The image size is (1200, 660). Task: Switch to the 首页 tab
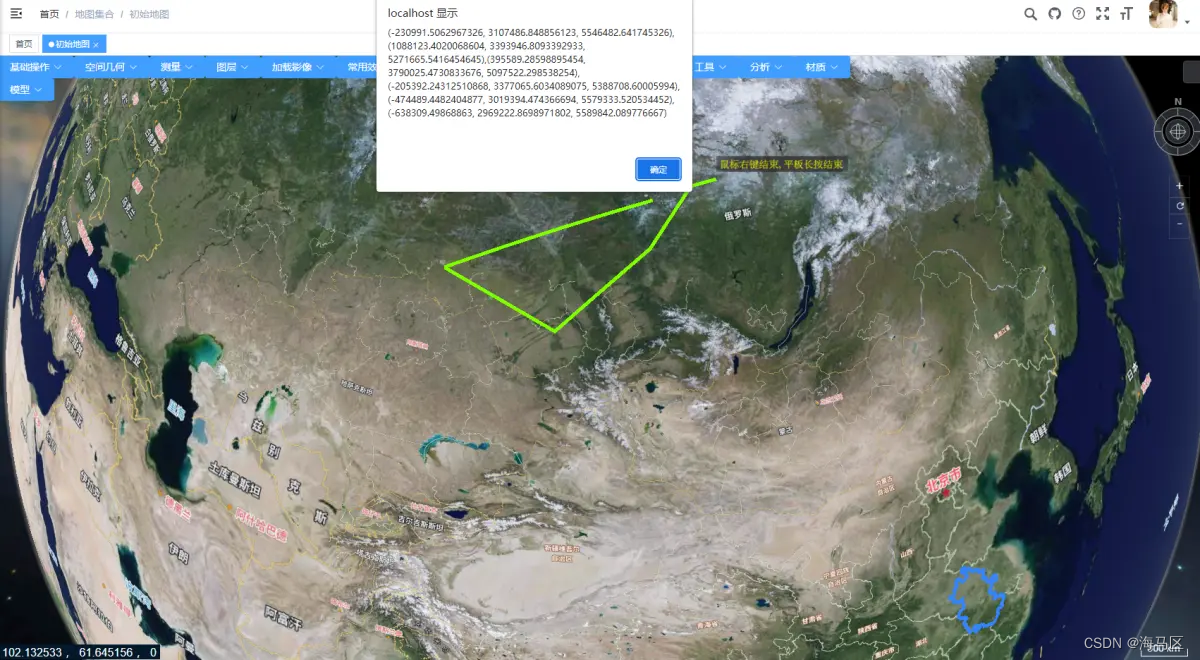(24, 44)
